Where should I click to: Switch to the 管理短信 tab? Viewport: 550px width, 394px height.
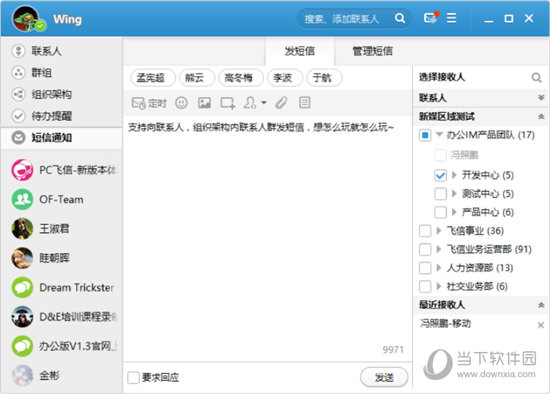(x=373, y=51)
